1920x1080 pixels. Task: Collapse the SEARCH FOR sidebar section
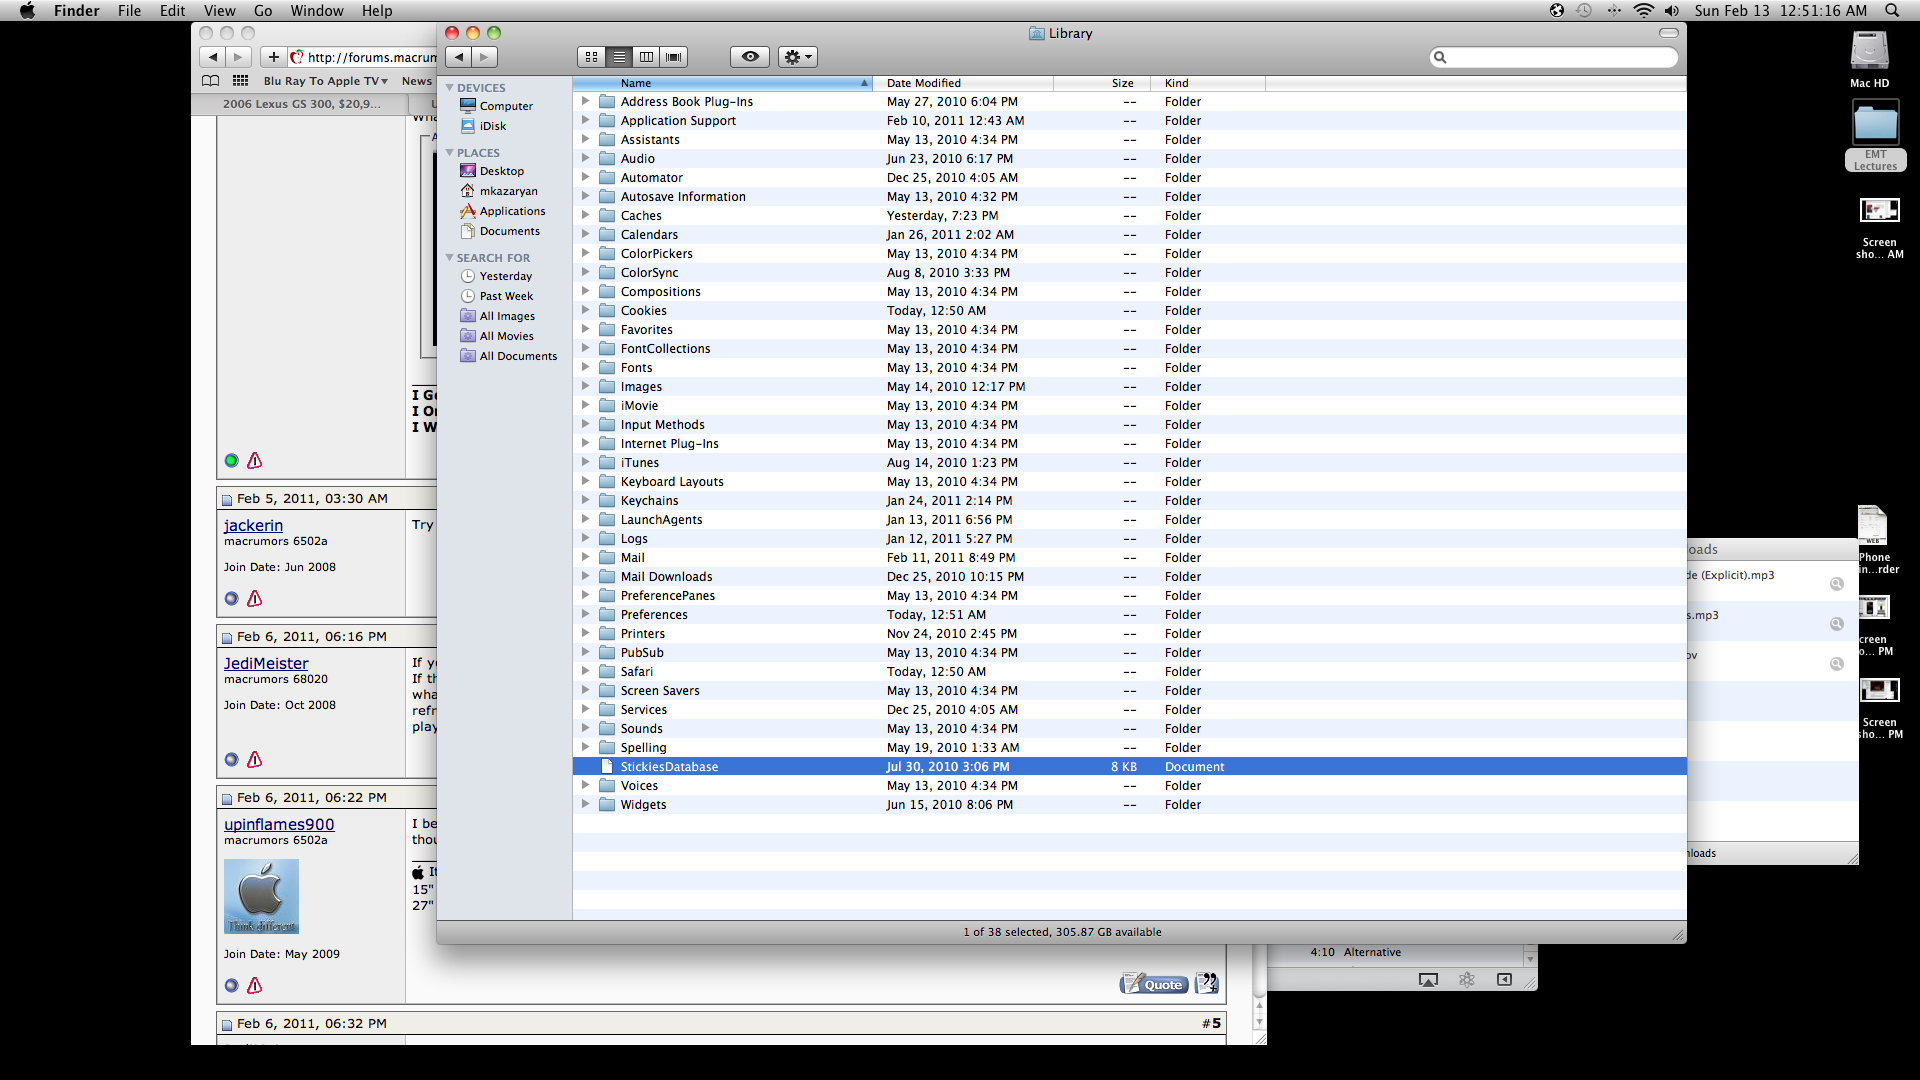(450, 258)
